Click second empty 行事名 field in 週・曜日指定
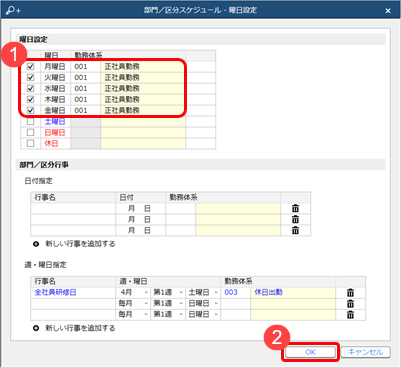This screenshot has width=401, height=368. tap(73, 314)
